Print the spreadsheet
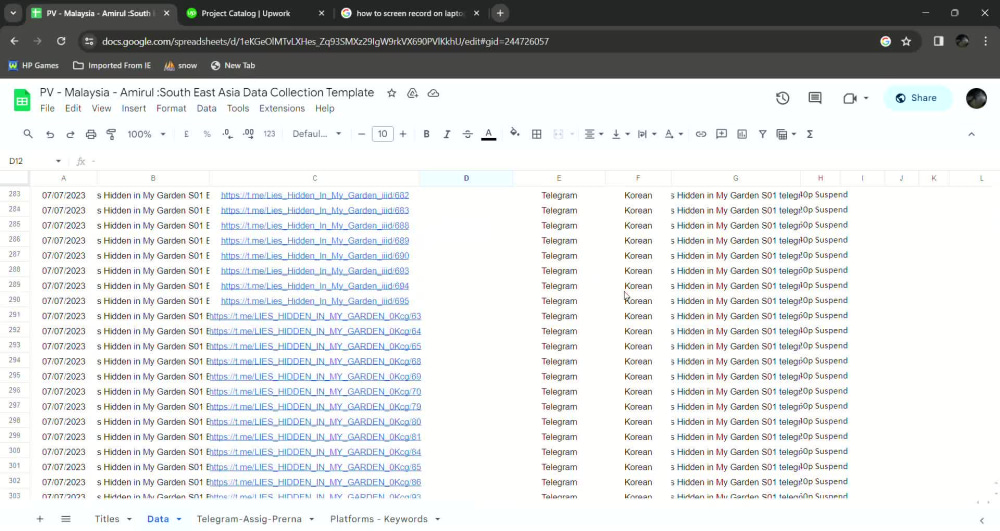This screenshot has height=531, width=1000. 91,134
